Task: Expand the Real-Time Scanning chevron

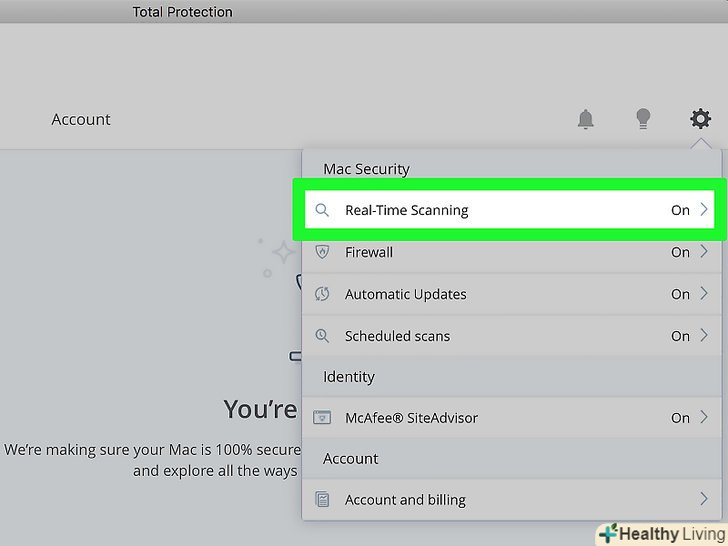Action: [x=704, y=210]
